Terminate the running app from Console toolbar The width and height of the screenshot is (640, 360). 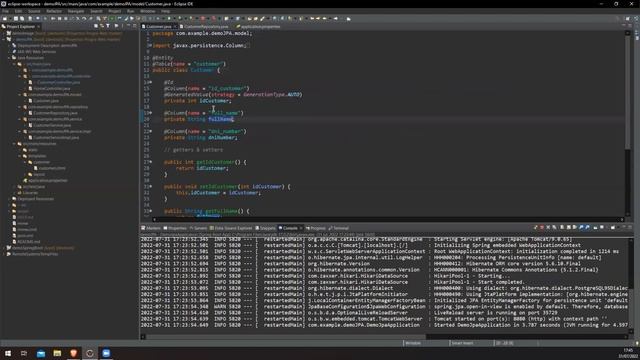[x=542, y=227]
